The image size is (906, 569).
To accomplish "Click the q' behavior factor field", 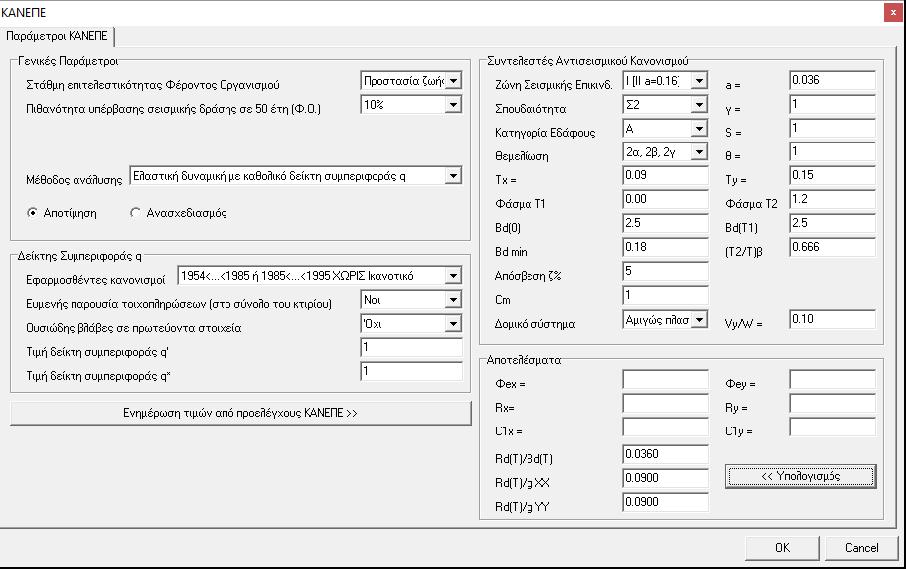I will [x=411, y=348].
